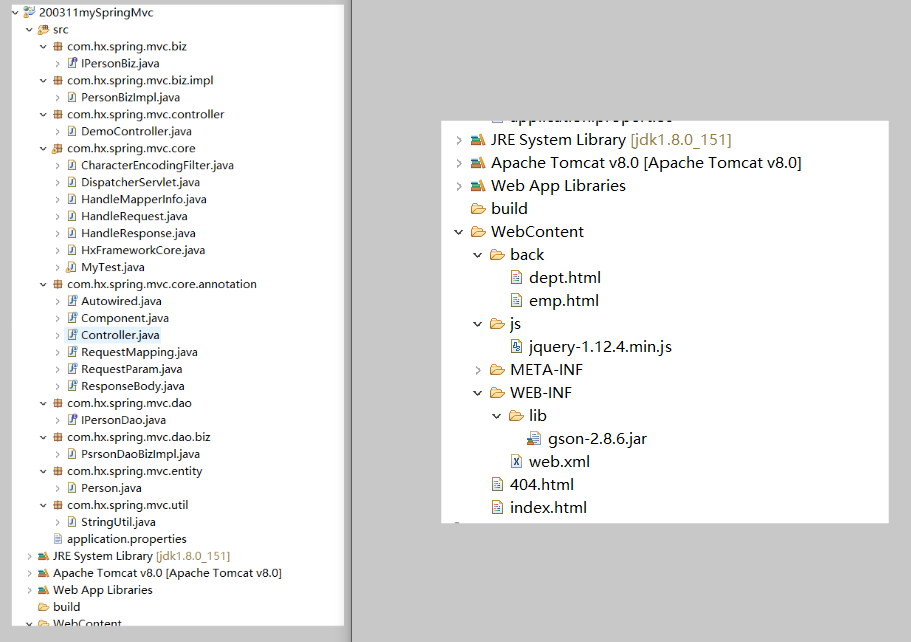The width and height of the screenshot is (911, 642).
Task: Collapse the com.hx.spring.mvc.core.annotation package
Action: point(43,285)
